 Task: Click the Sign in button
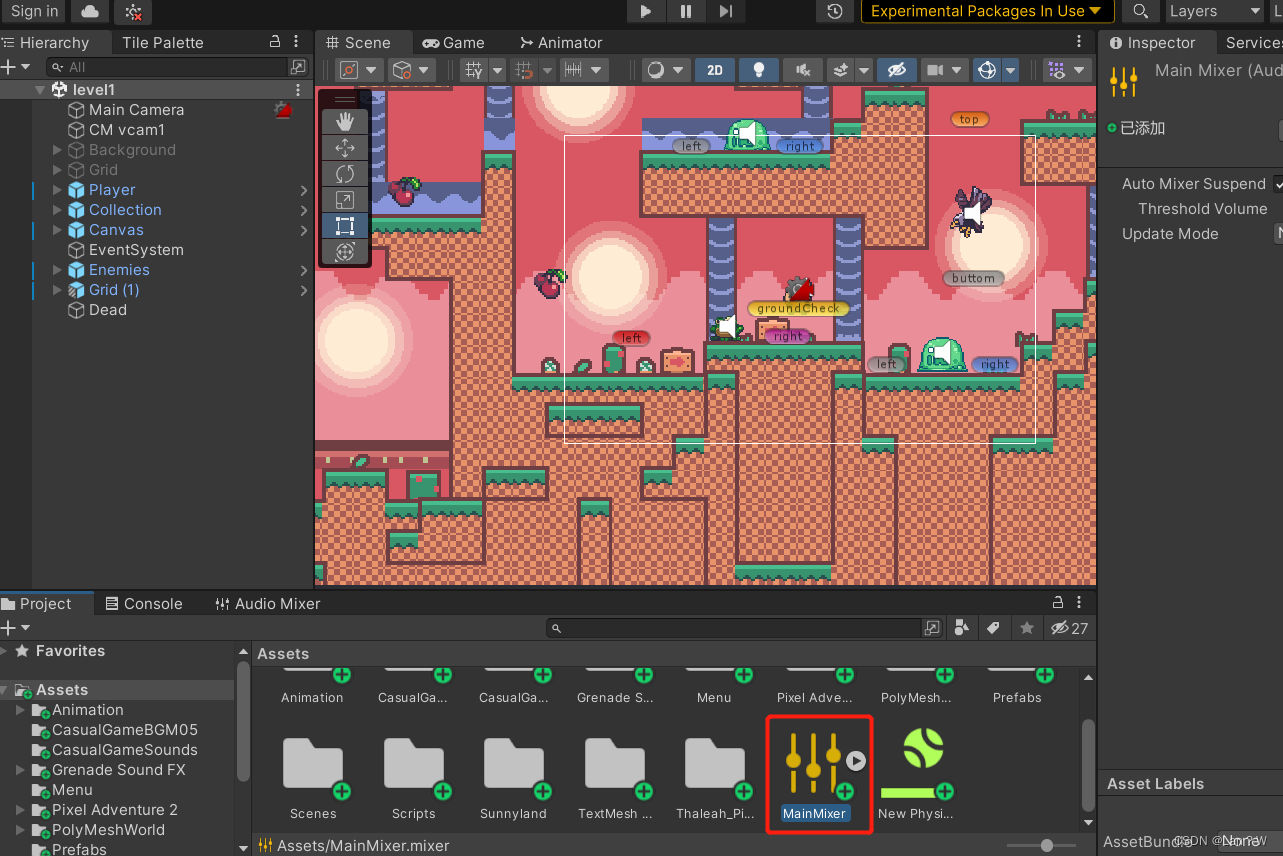tap(35, 11)
